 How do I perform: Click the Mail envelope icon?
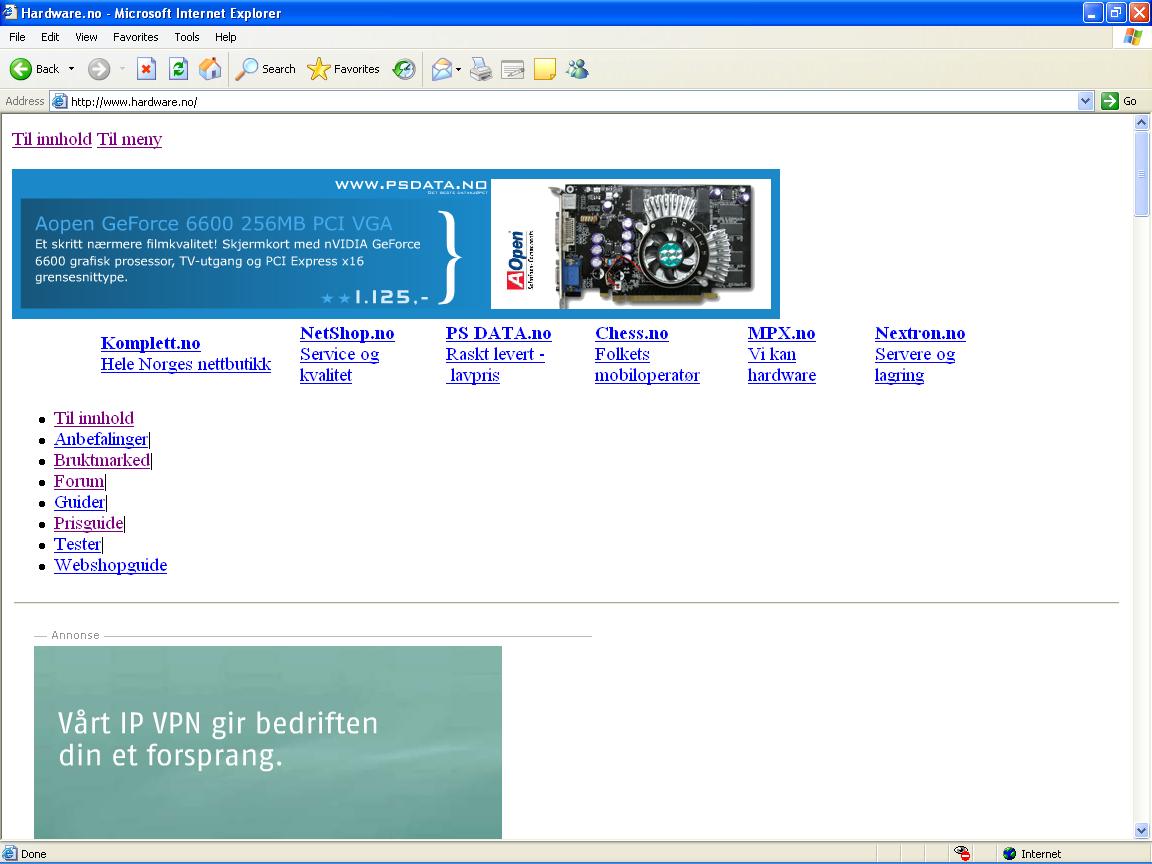[x=442, y=69]
